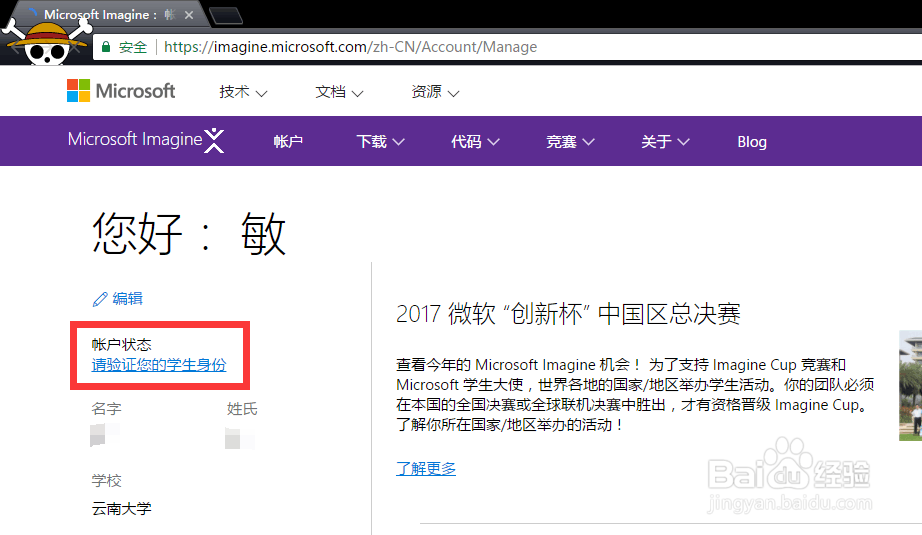Image resolution: width=922 pixels, height=535 pixels.
Task: Select the Microsoft Imagine browser tab
Action: (106, 15)
